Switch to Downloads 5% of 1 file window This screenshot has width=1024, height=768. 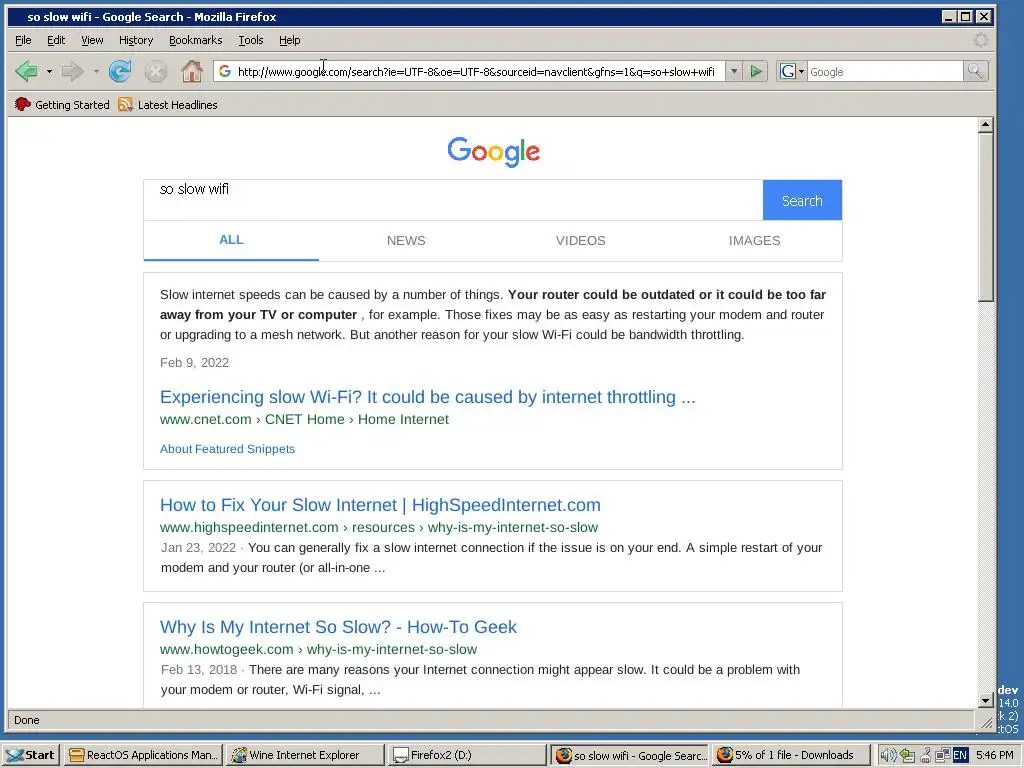791,755
